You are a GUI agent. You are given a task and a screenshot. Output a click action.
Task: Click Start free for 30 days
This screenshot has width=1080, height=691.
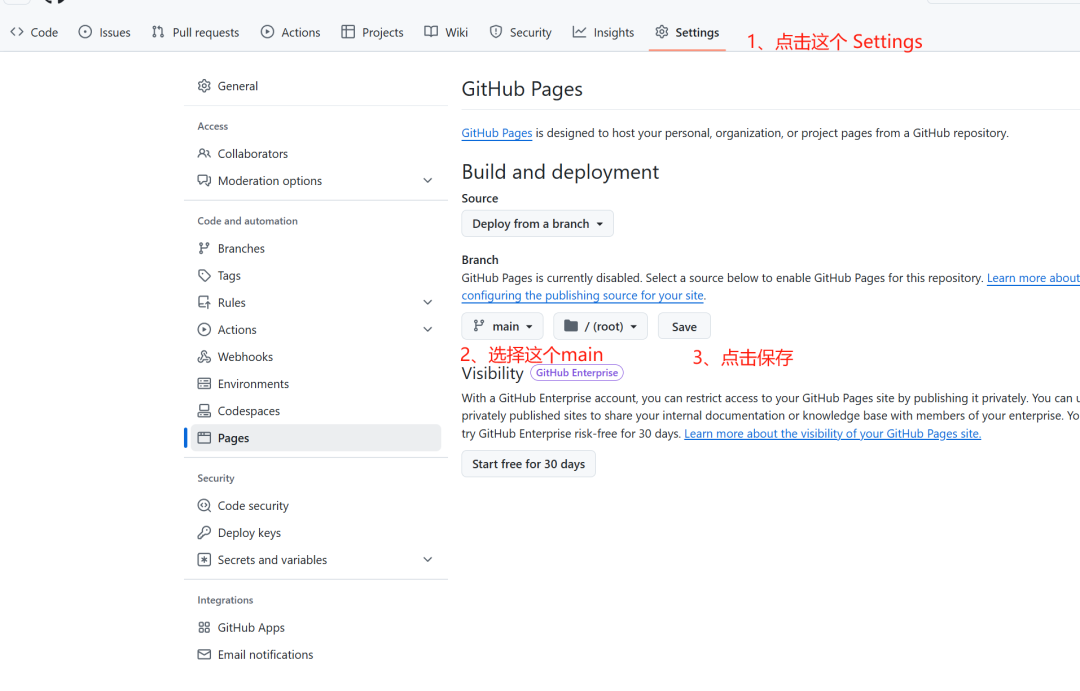point(528,464)
